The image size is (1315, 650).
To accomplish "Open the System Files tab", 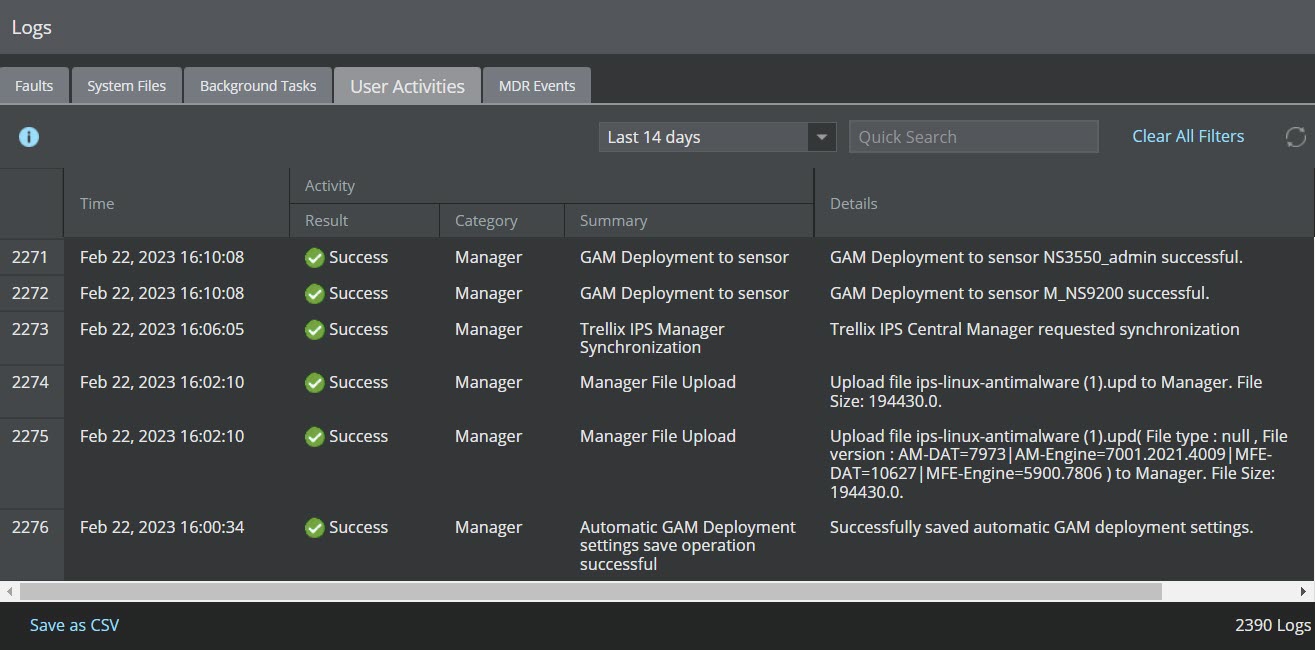I will click(x=126, y=86).
